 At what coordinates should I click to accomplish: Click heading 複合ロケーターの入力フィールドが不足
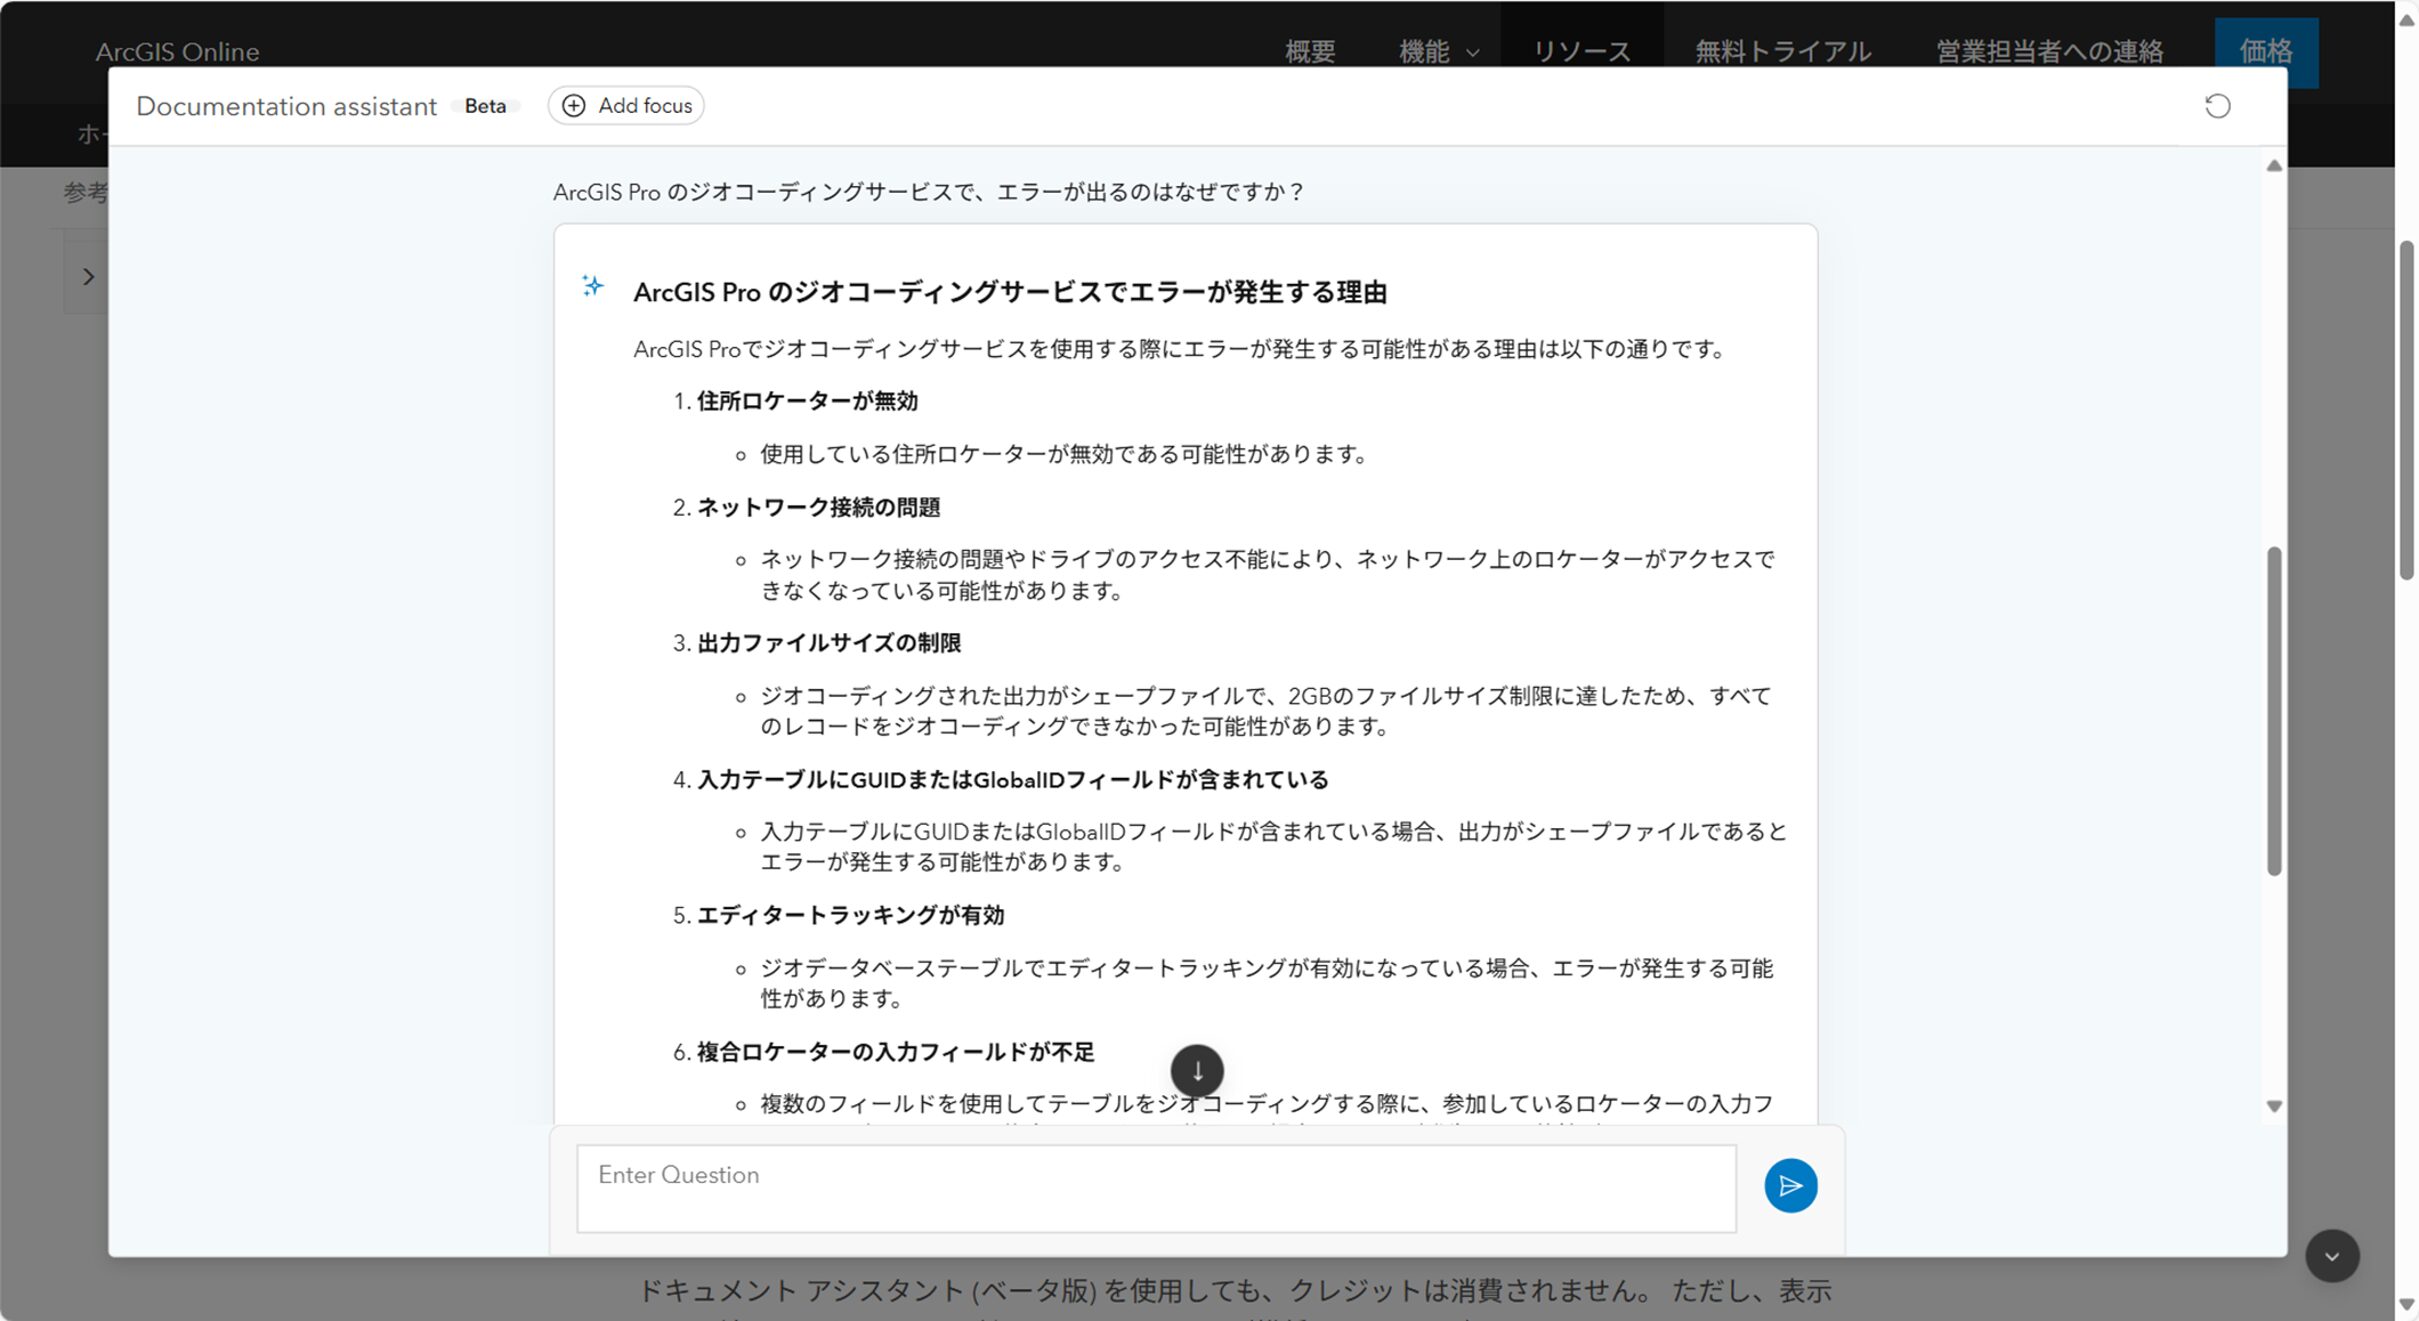pos(895,1052)
